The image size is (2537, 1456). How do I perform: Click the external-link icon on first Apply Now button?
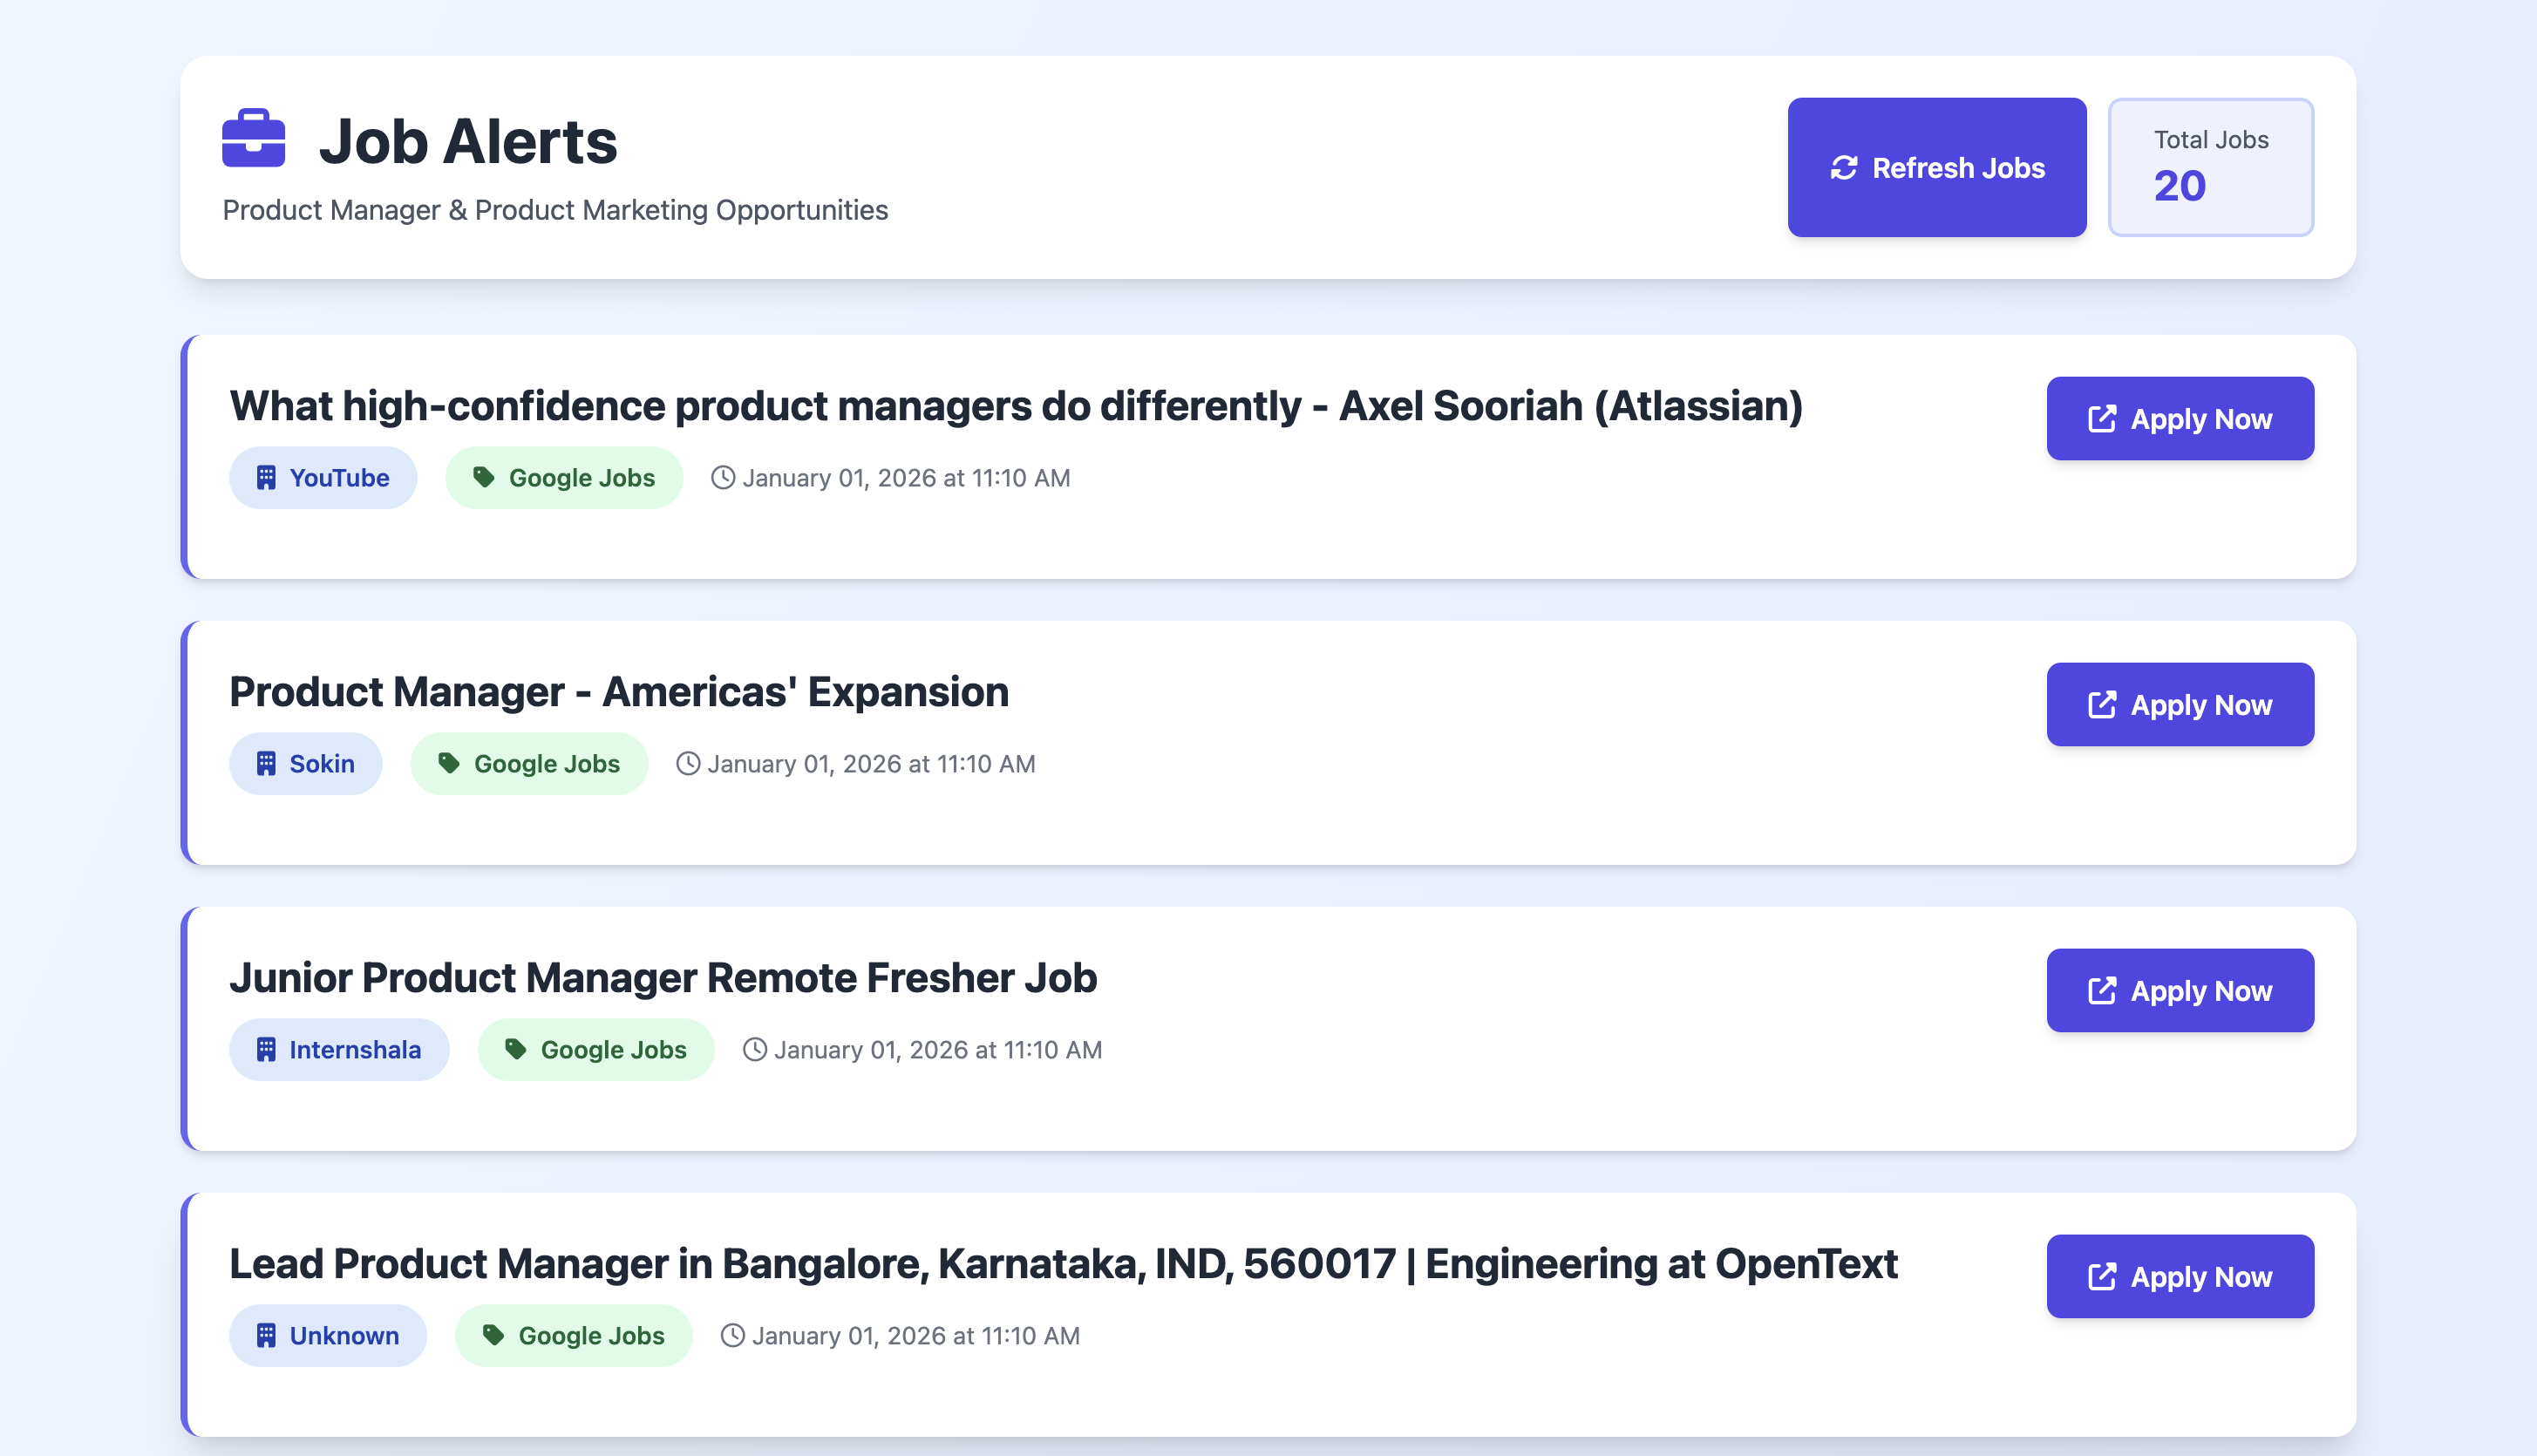2104,418
